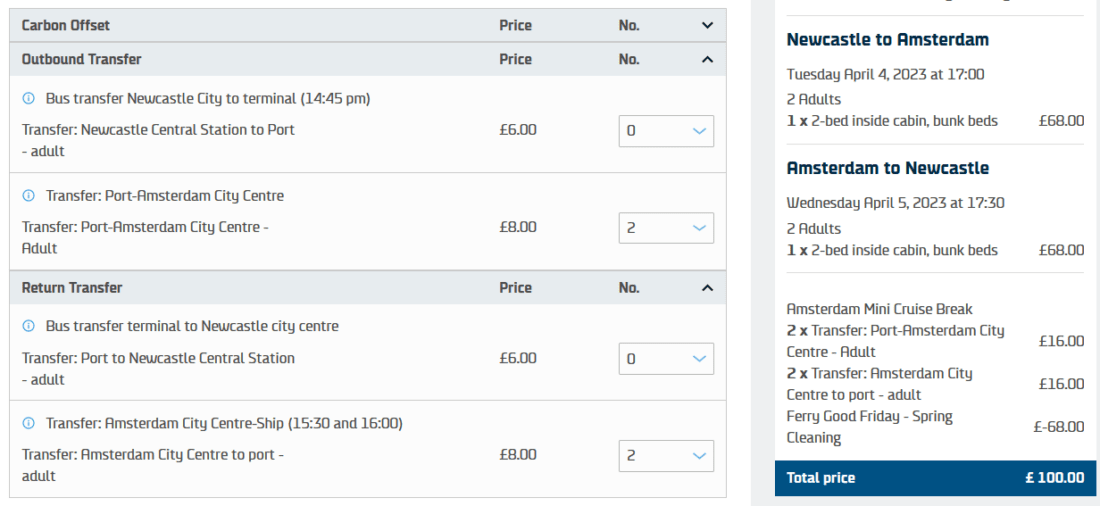Screen dimensions: 1100x506
Task: Click the 'Bus transfer Newcastle City to terminal' title
Action: (x=209, y=99)
